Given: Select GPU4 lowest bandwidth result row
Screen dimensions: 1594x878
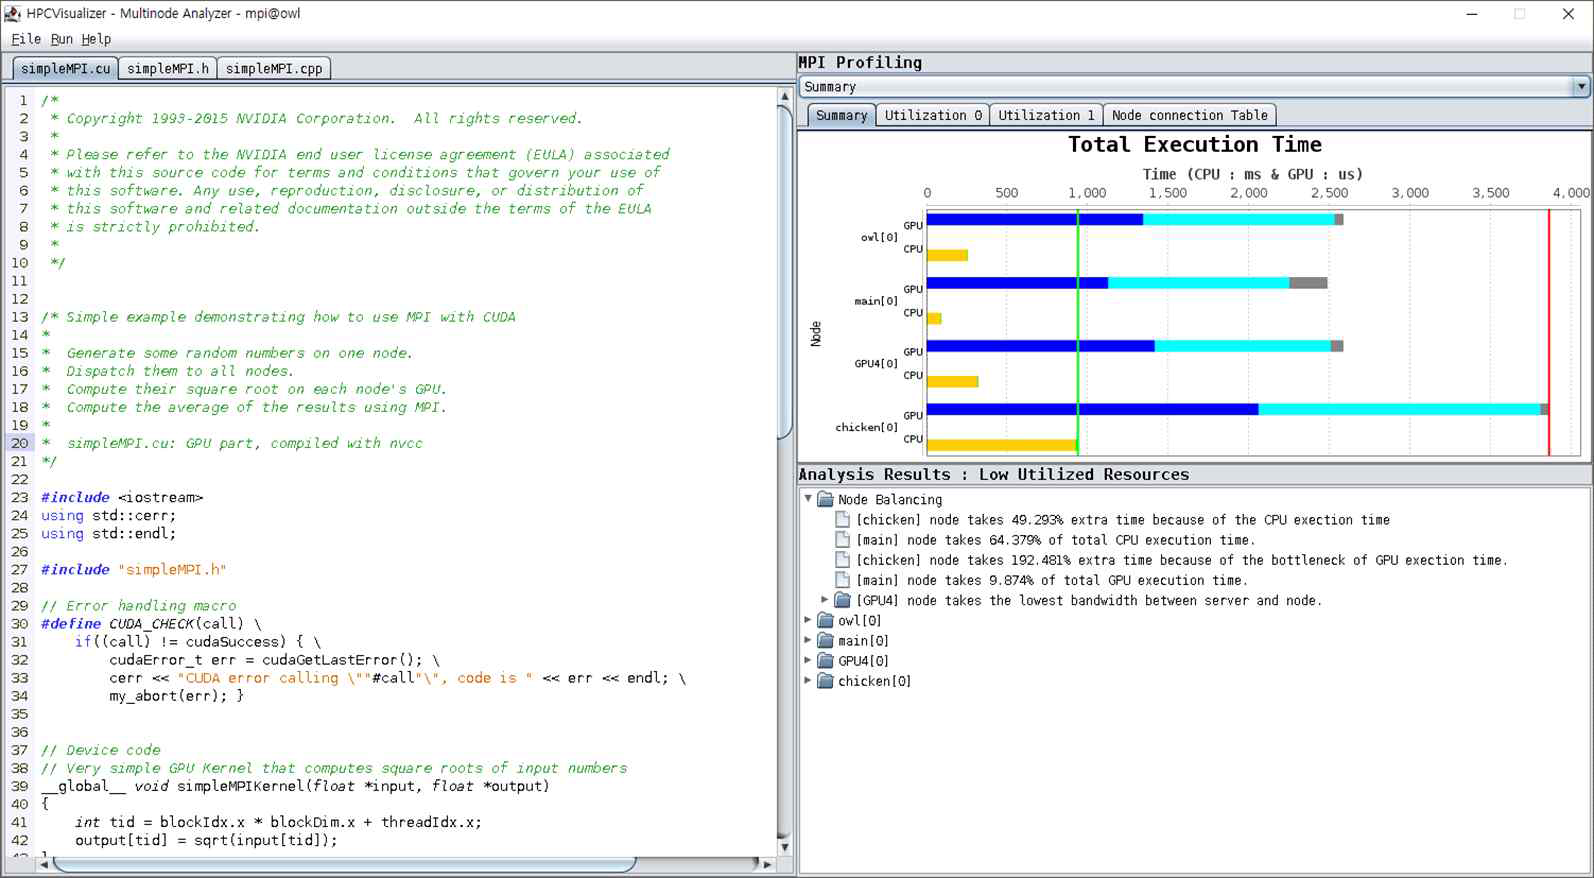Looking at the screenshot, I should (x=1089, y=600).
